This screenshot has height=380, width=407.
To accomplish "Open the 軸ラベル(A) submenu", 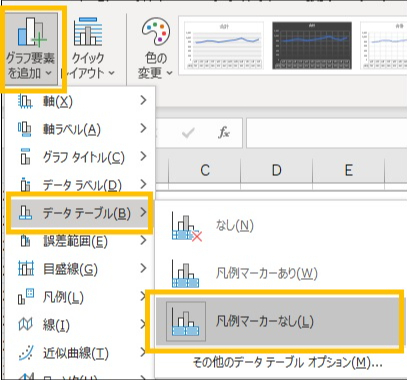I will click(81, 129).
